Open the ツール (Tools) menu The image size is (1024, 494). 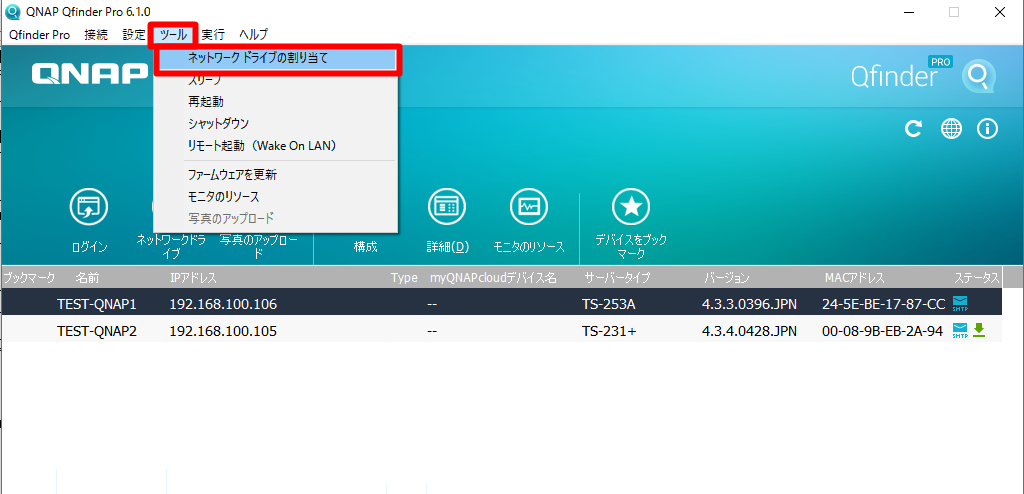point(173,35)
